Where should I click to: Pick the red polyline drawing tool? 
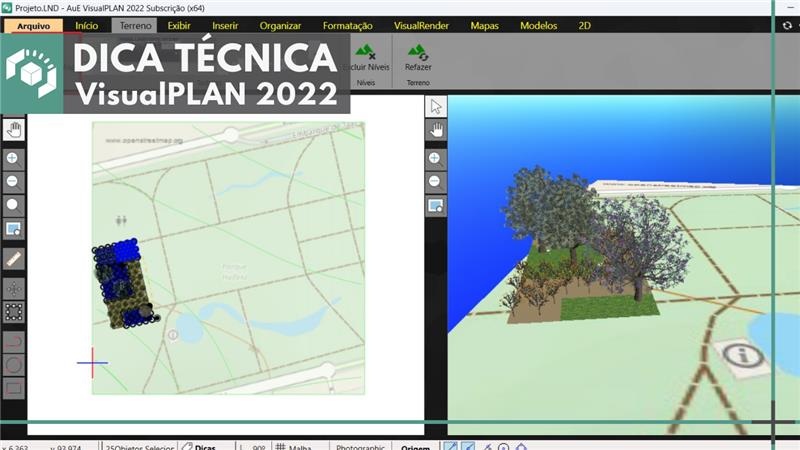click(13, 341)
